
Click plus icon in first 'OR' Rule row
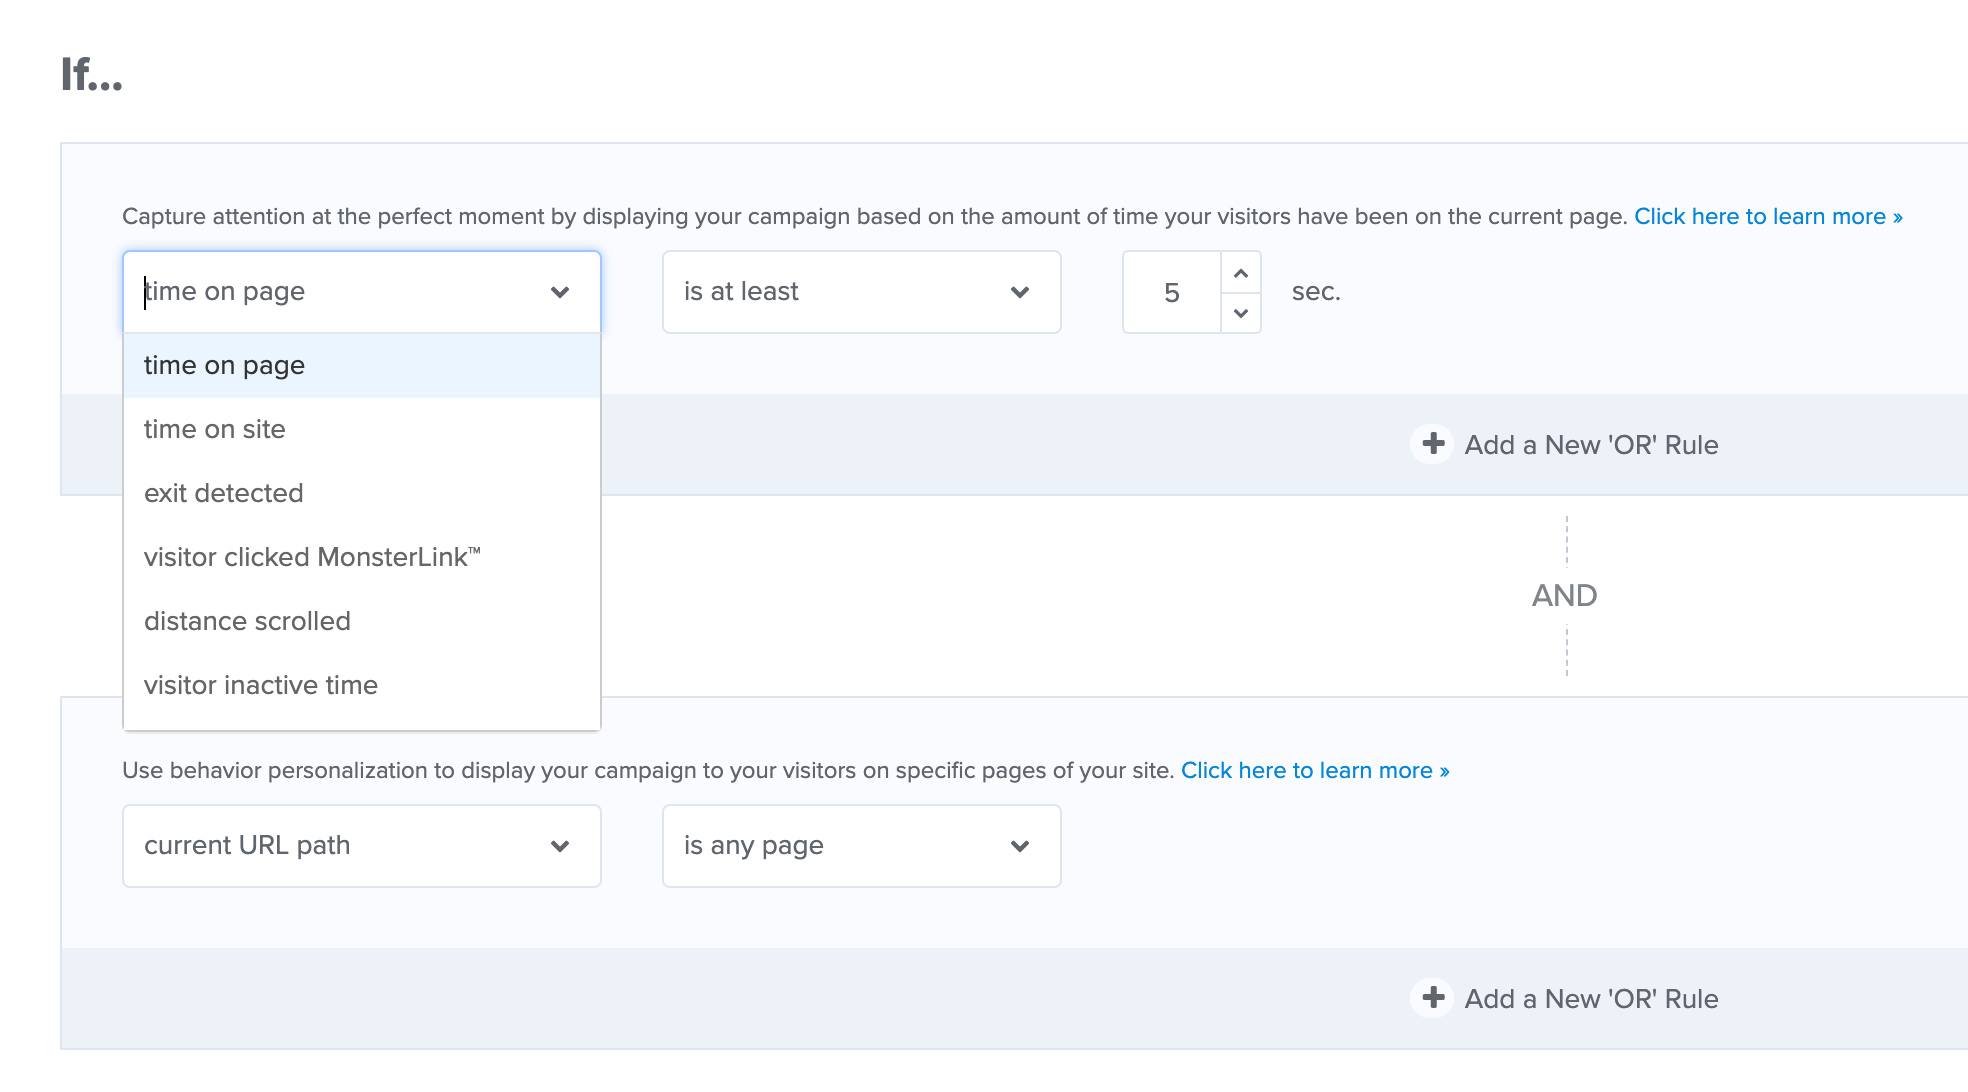[x=1433, y=443]
